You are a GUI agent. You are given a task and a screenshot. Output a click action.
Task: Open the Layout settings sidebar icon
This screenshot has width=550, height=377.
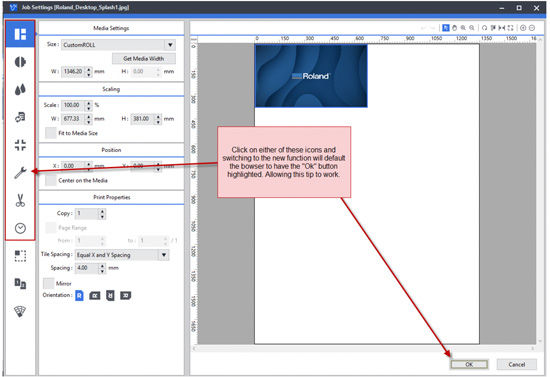20,34
